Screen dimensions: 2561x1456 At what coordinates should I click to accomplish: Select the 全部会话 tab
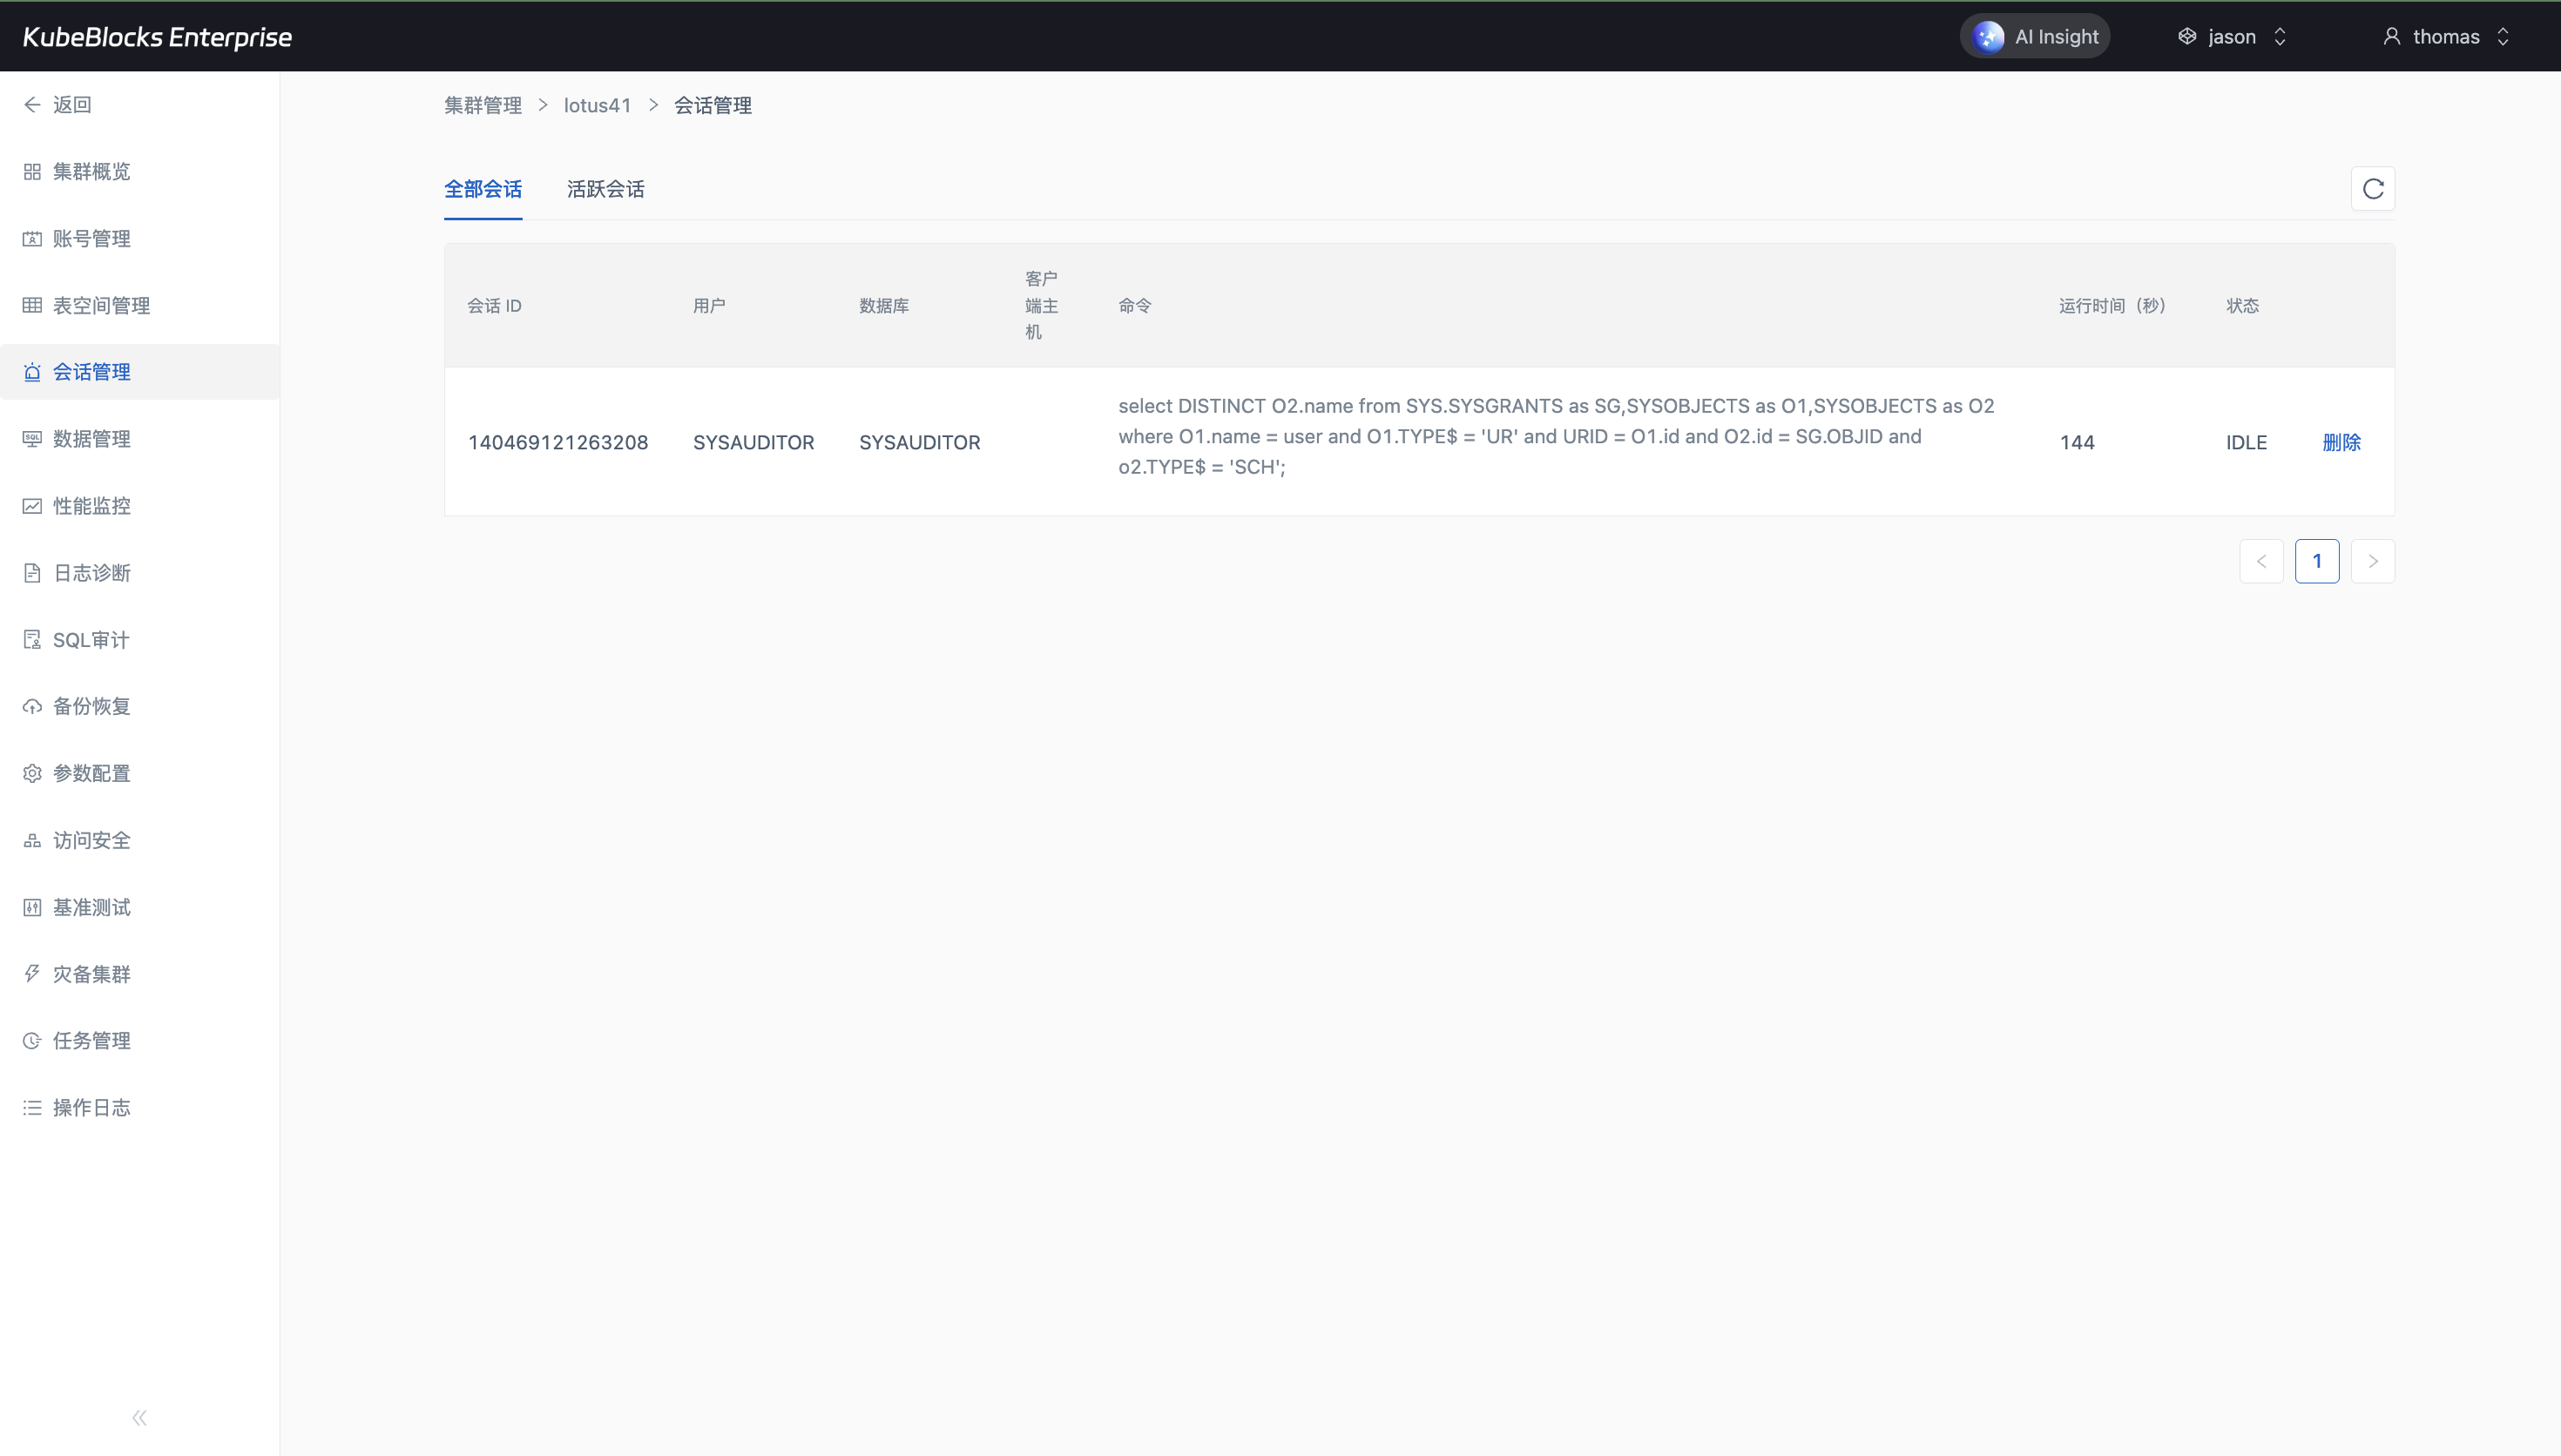point(482,189)
